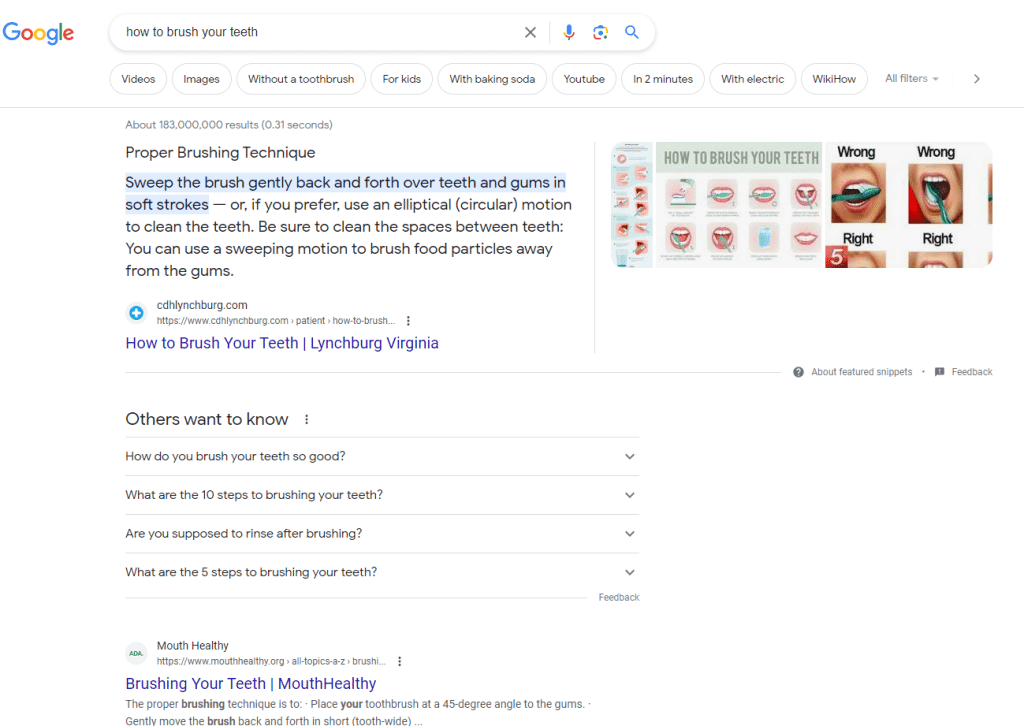Expand 'Are you supposed to rinse after brushing?'
The width and height of the screenshot is (1024, 726).
pos(382,533)
